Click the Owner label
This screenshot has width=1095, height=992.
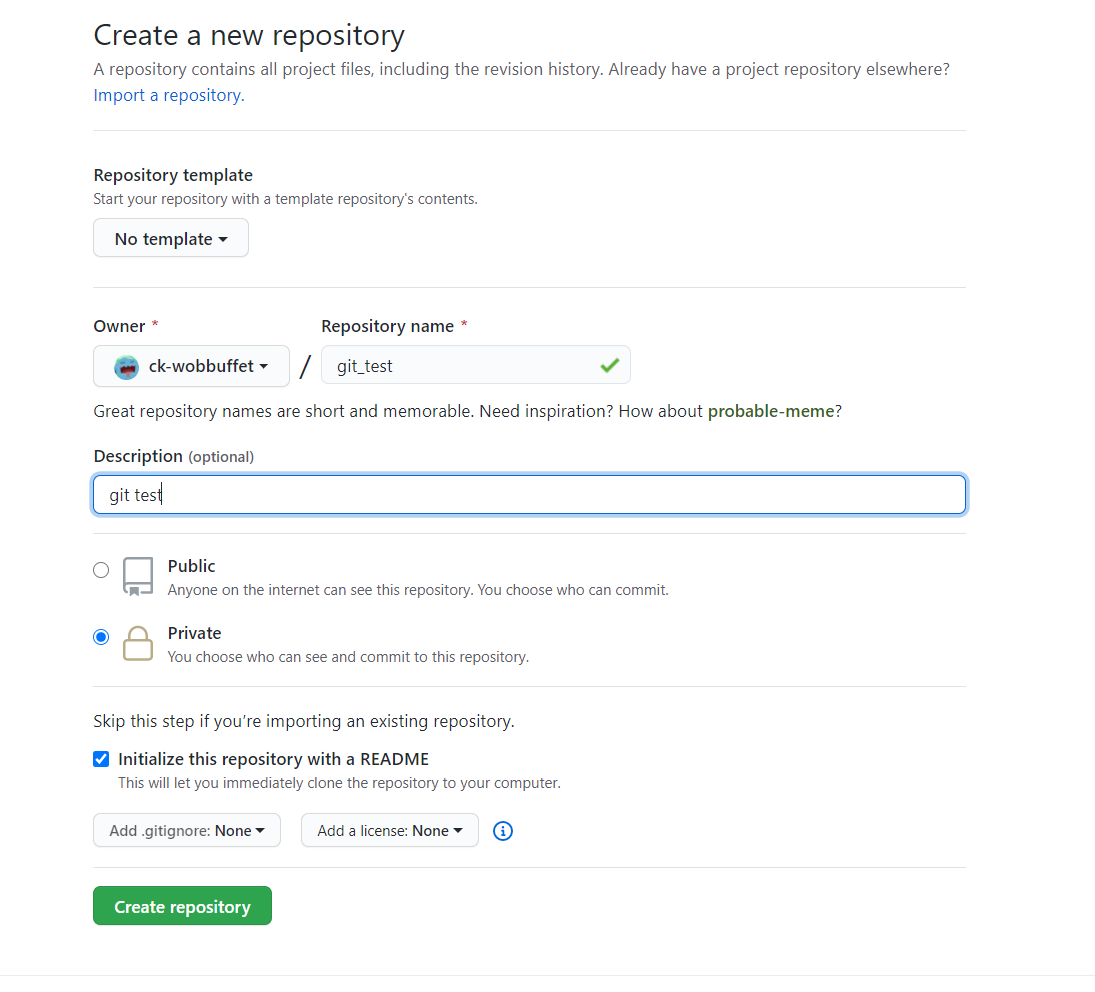[x=119, y=326]
